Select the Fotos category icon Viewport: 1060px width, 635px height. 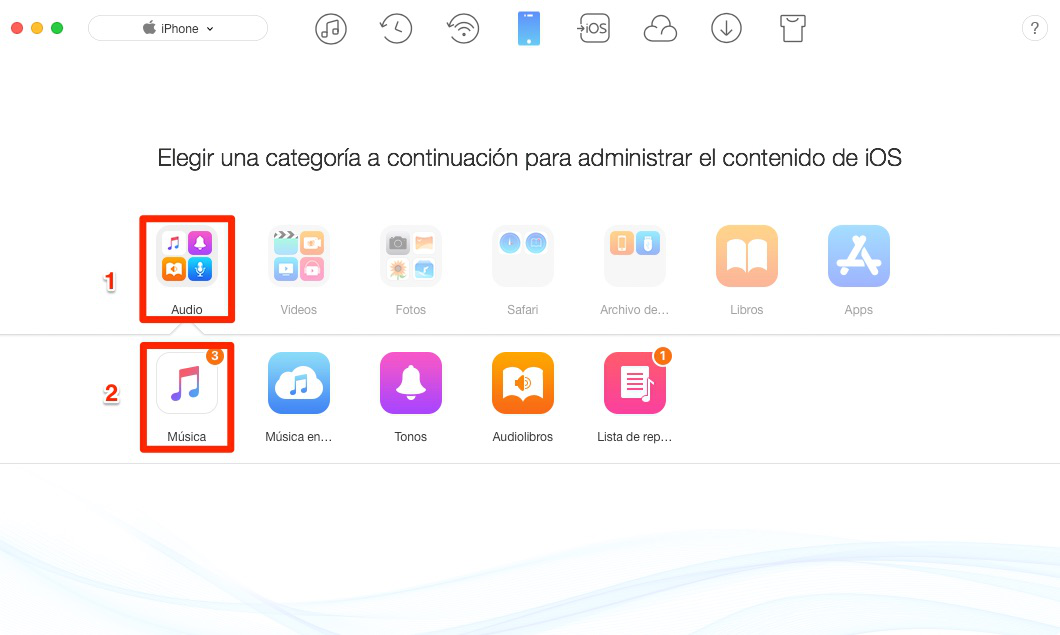411,256
